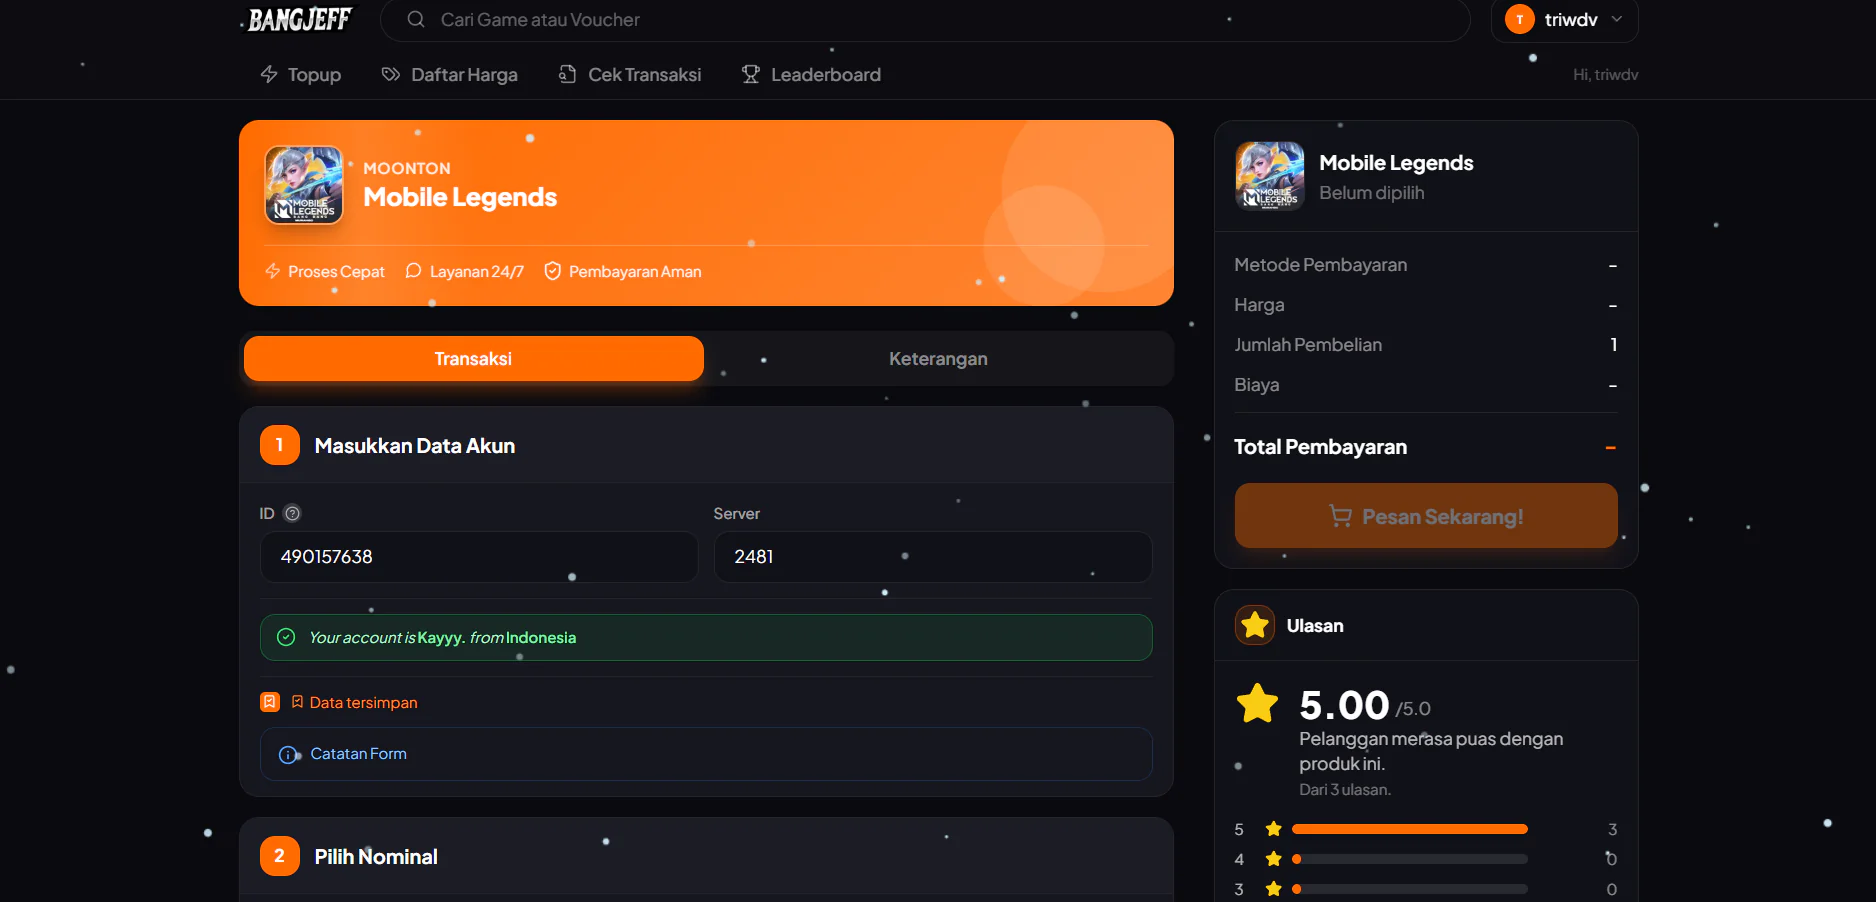Toggle the Data tersimpan orange checkbox
1876x902 pixels.
pyautogui.click(x=270, y=702)
